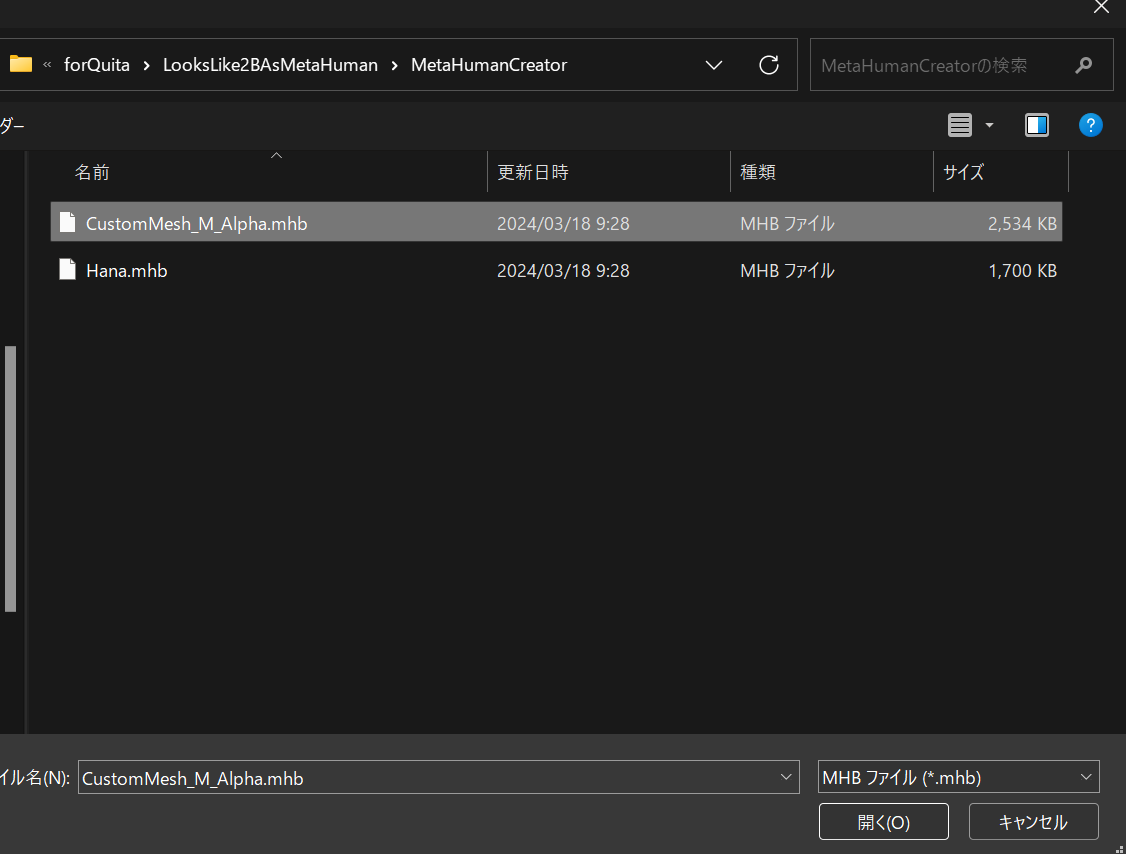Image resolution: width=1126 pixels, height=854 pixels.
Task: Click the change view icon on the toolbar
Action: 958,124
